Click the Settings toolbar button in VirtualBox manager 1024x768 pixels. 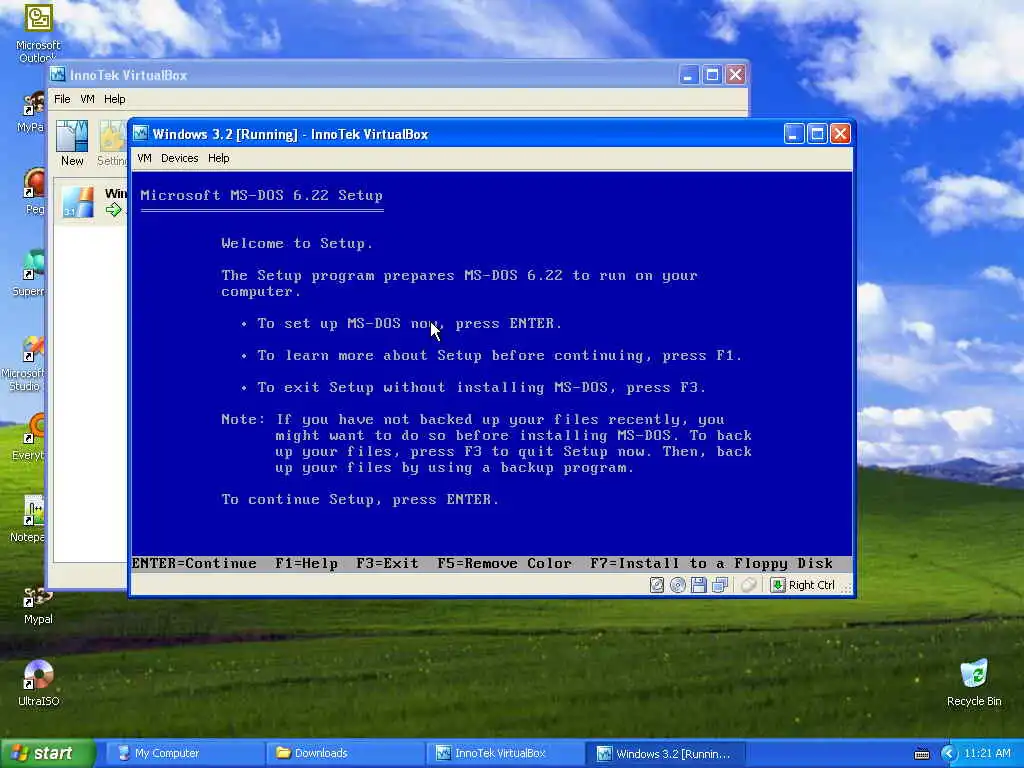(112, 144)
